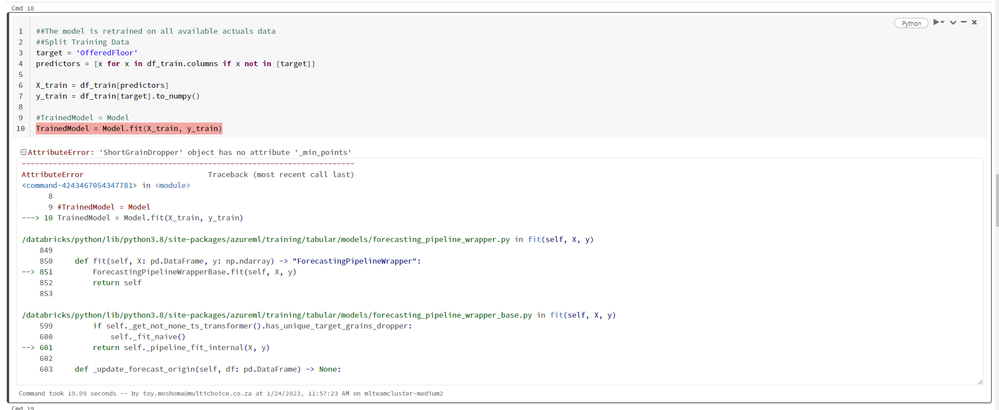
Task: Open the cell actions chevron menu
Action: 953,22
